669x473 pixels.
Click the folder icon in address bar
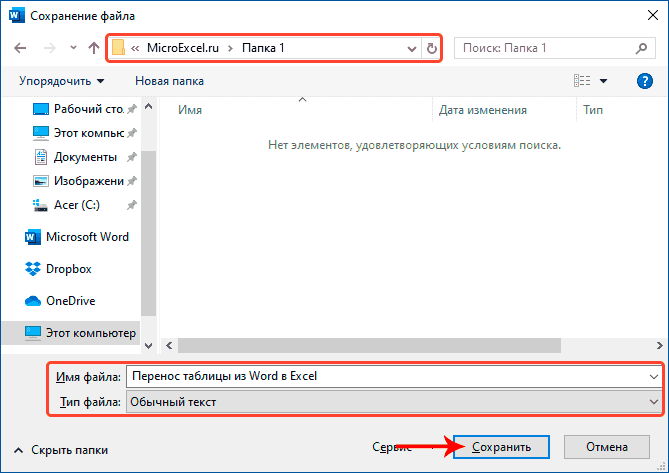point(118,48)
